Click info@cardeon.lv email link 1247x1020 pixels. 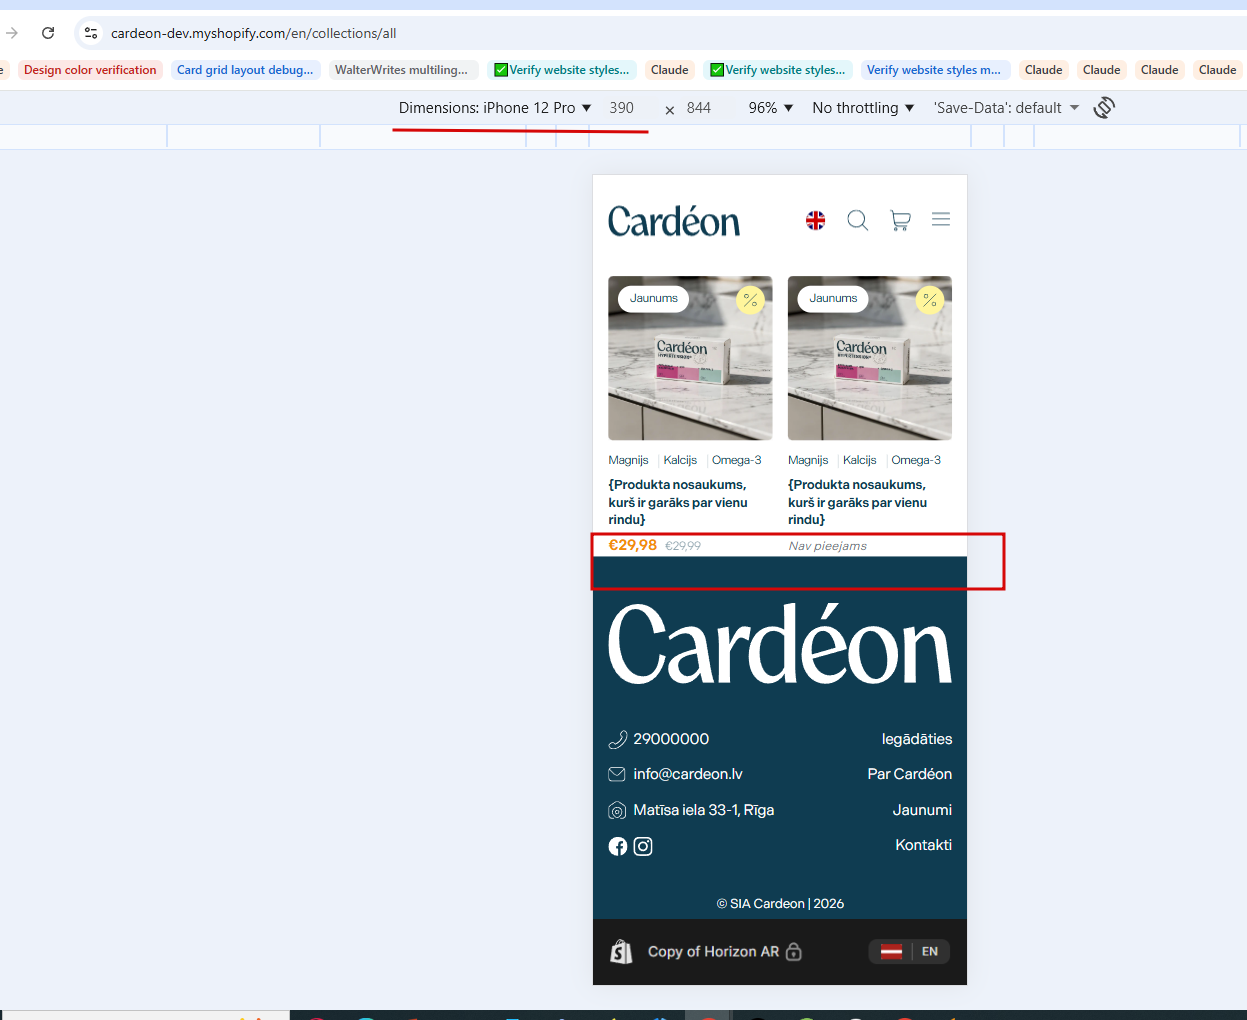coord(688,774)
